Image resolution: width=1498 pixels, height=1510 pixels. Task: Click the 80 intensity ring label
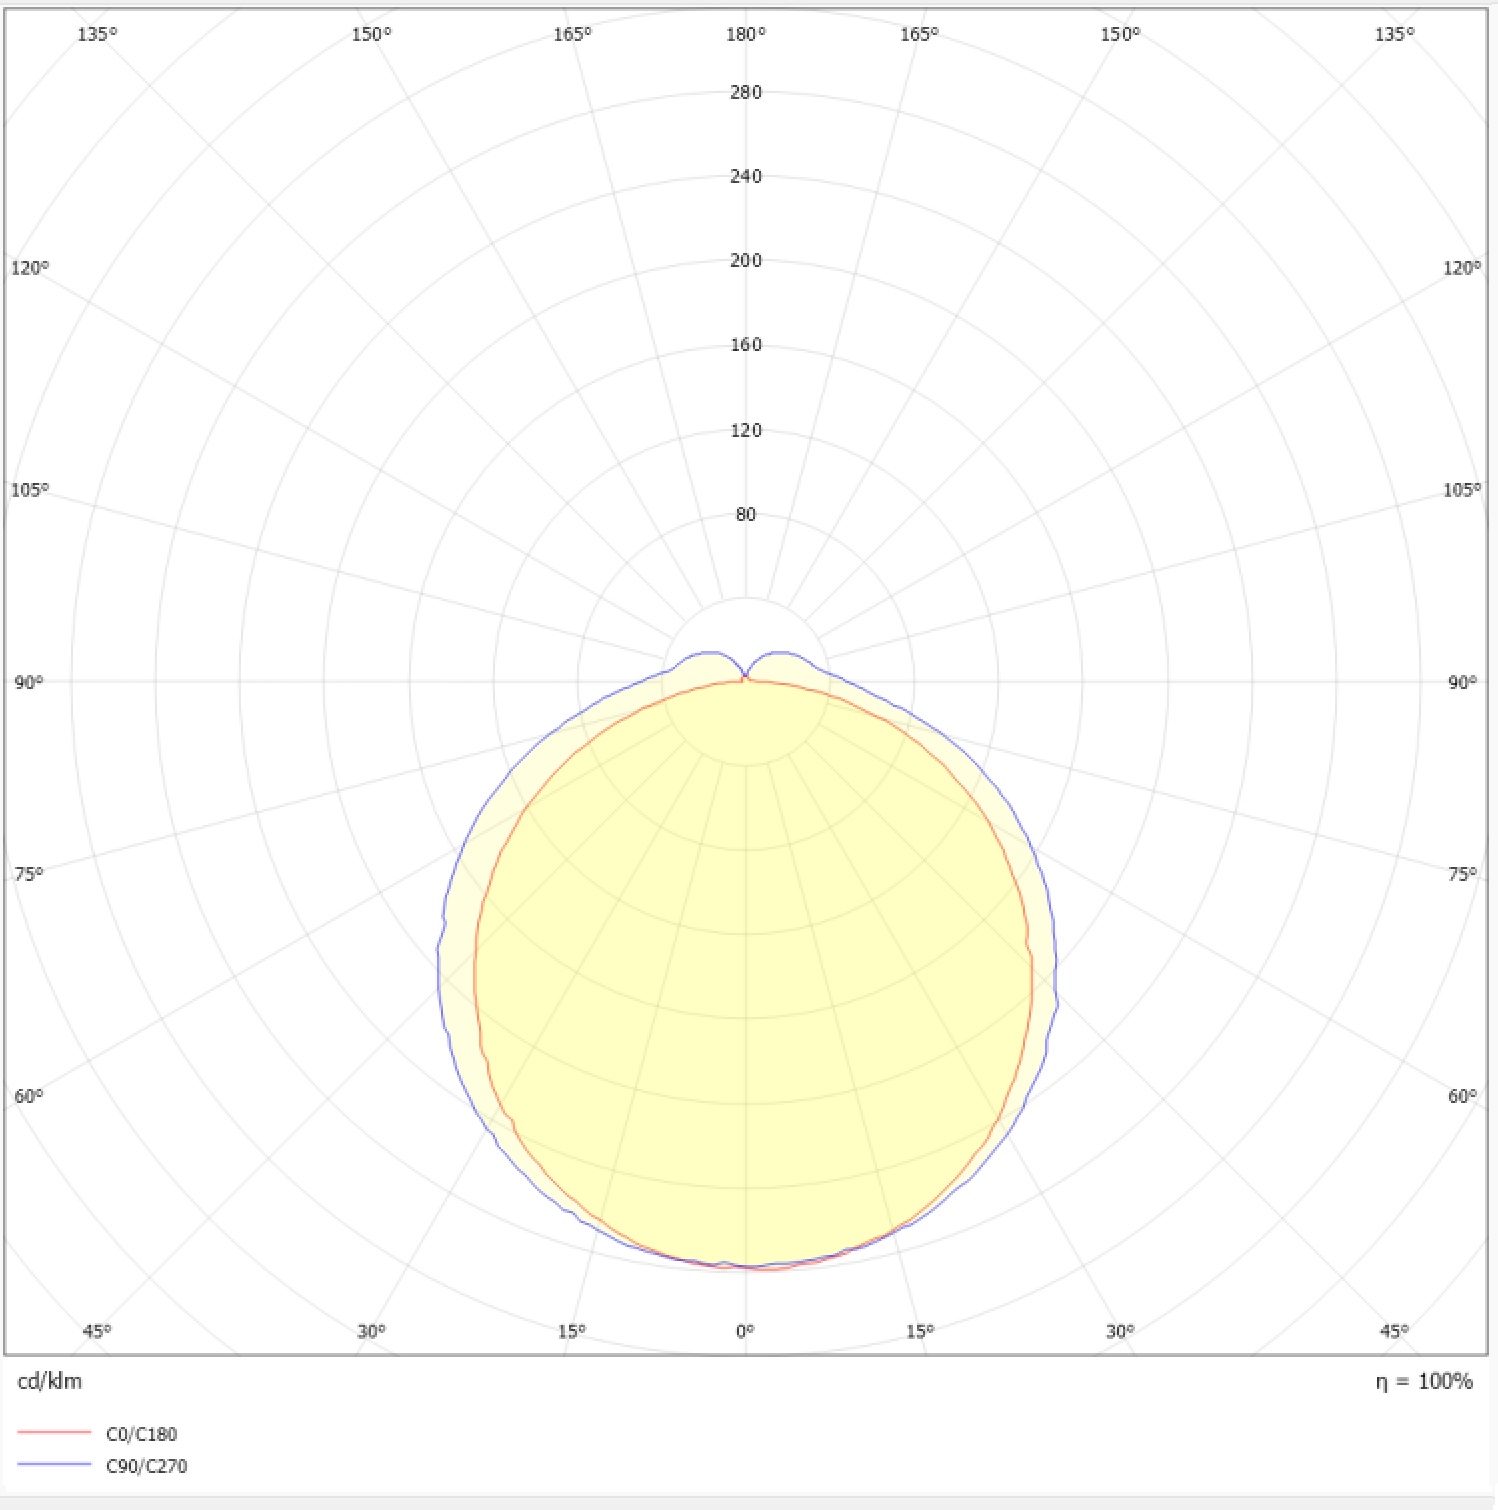[746, 514]
